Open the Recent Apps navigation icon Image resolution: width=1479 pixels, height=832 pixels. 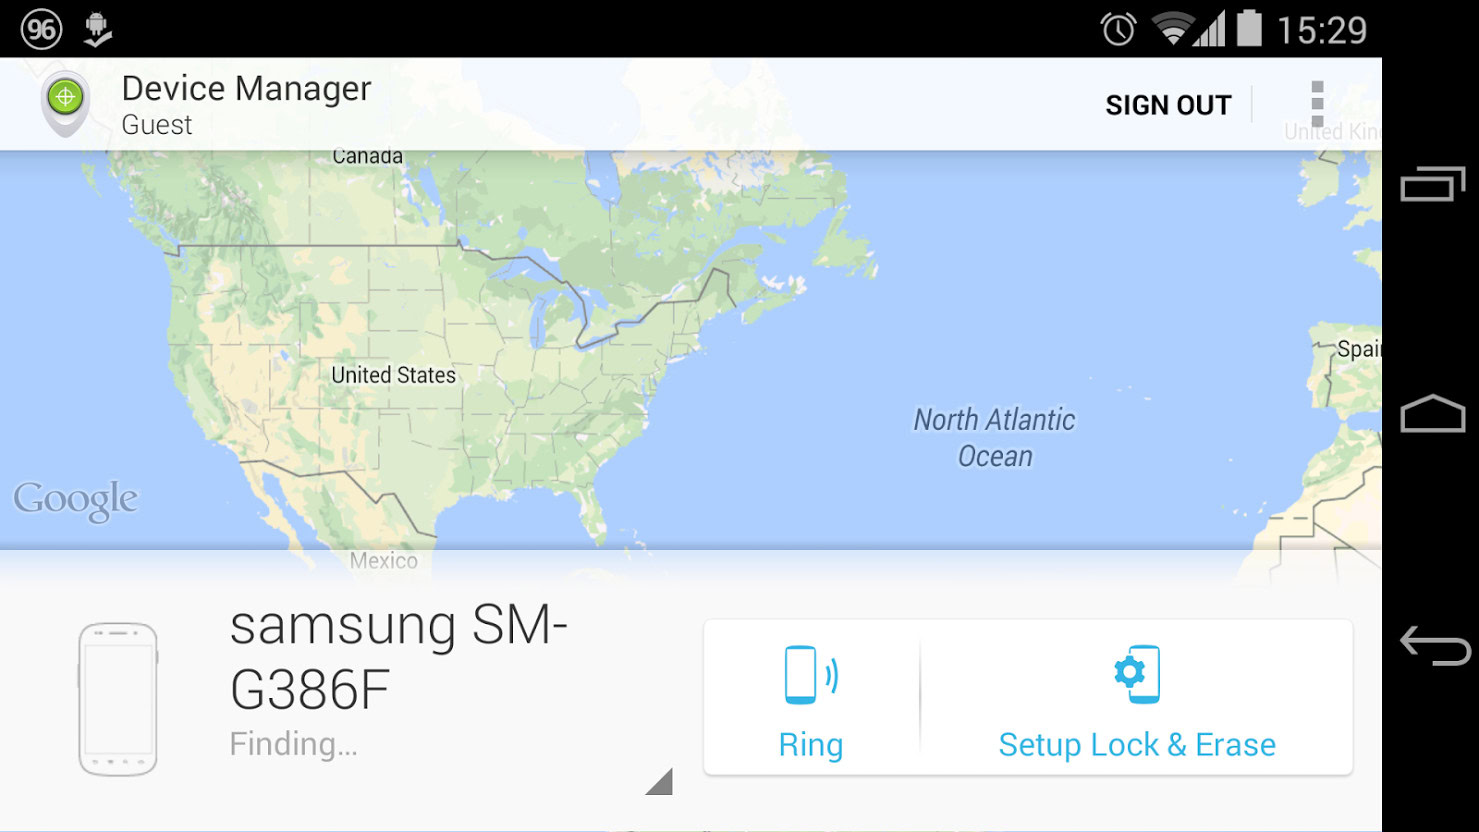pos(1432,184)
